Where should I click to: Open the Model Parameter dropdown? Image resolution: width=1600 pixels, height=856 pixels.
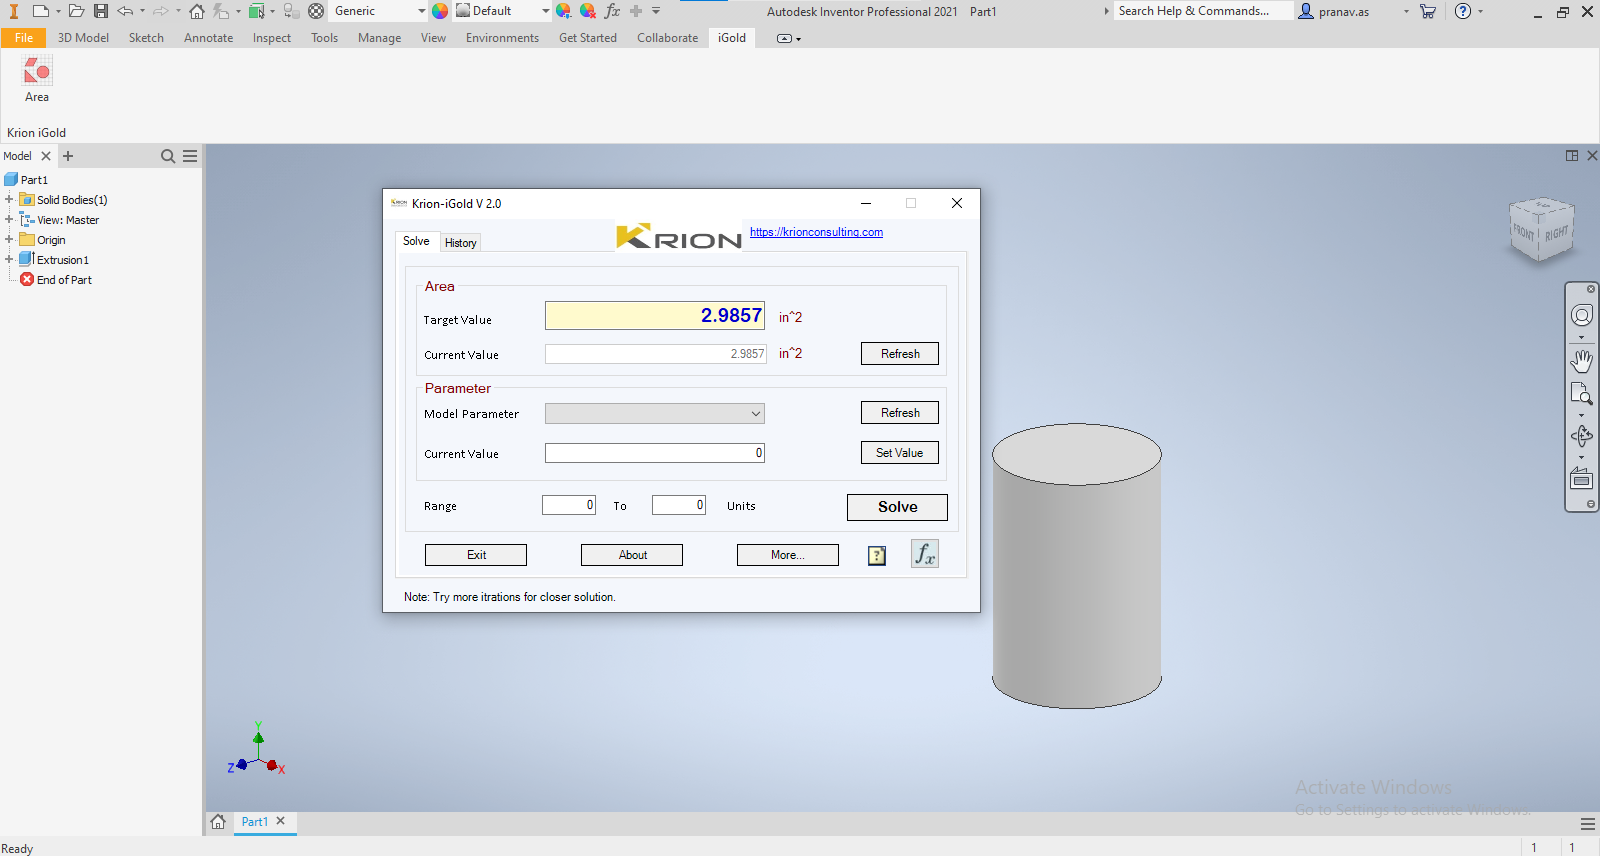655,414
